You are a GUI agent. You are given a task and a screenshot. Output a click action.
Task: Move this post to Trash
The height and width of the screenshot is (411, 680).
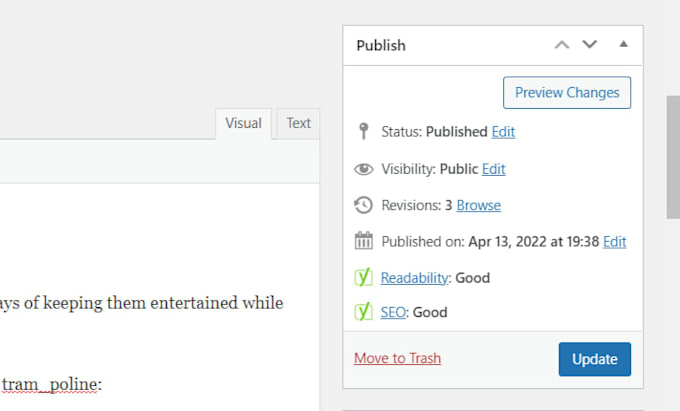tap(397, 359)
